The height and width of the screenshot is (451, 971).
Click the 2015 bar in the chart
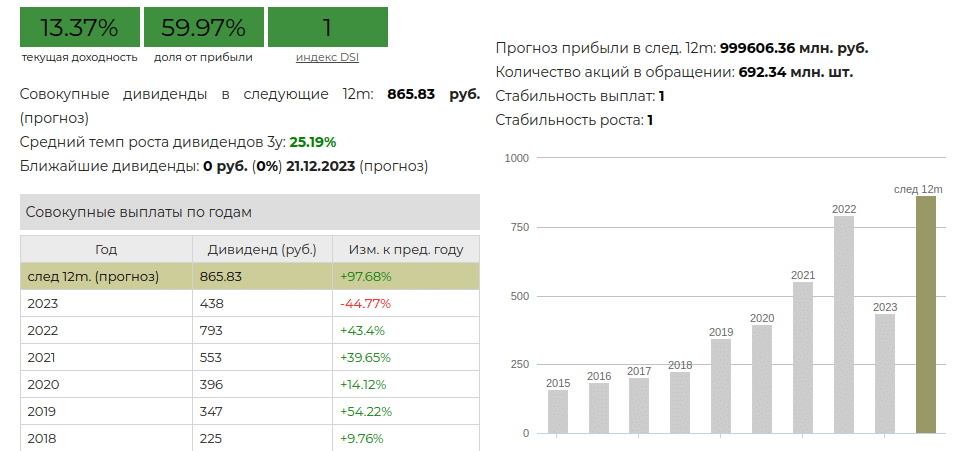[558, 411]
